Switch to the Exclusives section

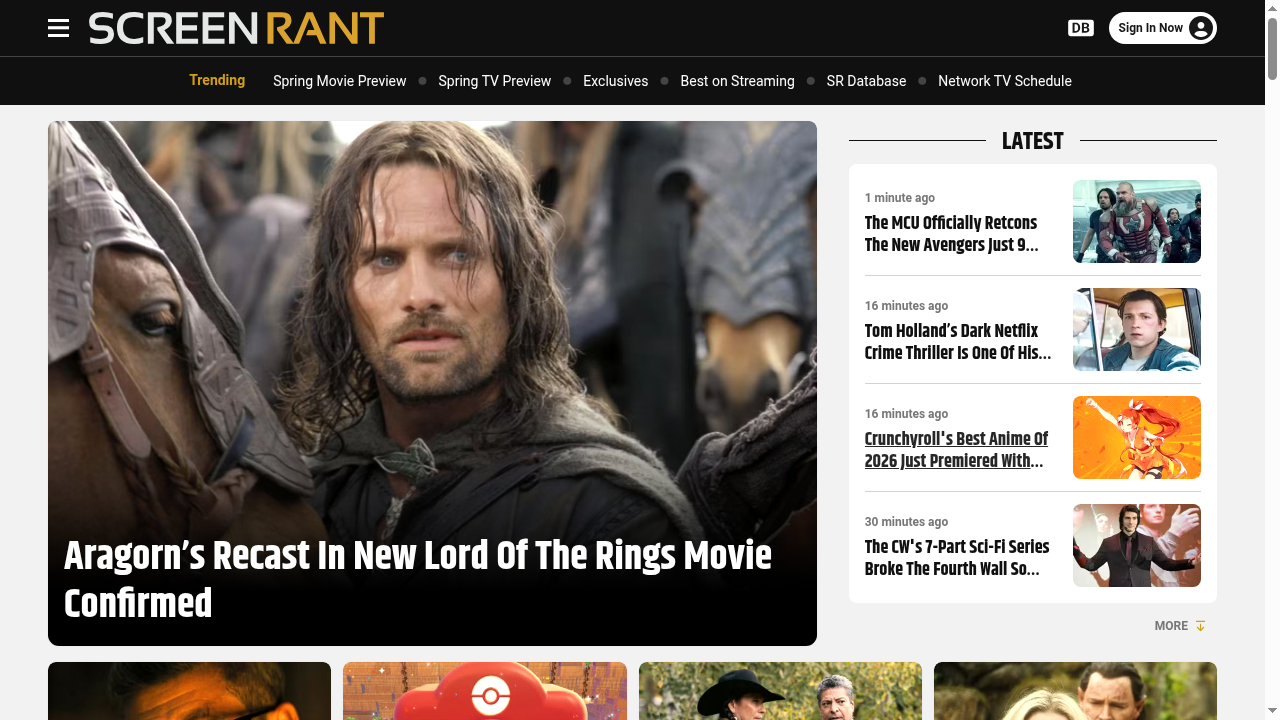tap(615, 81)
